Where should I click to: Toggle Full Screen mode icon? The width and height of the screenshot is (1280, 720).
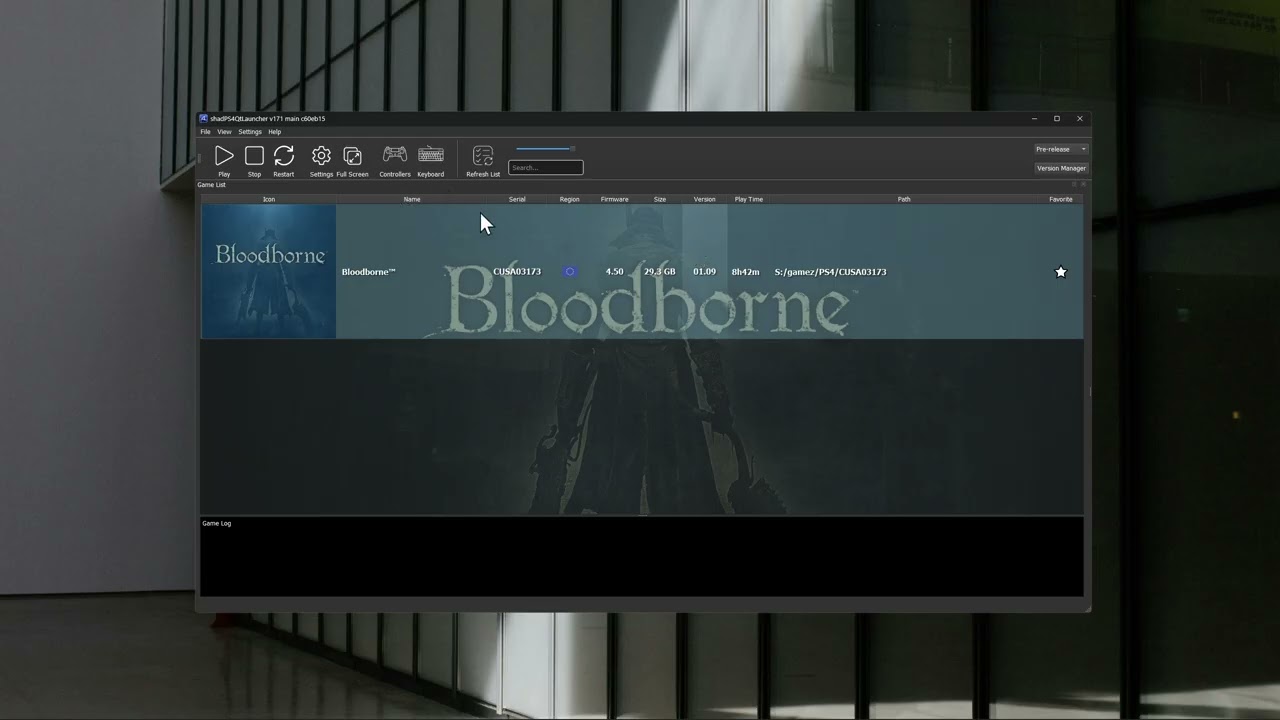[352, 156]
